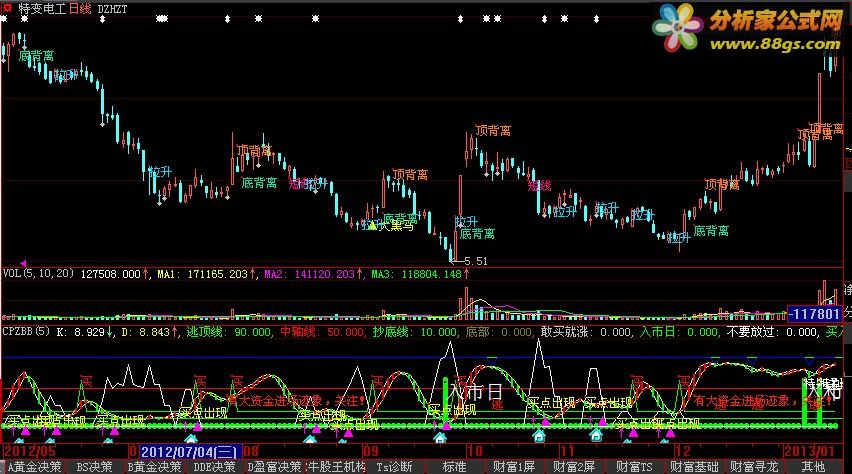This screenshot has width=852, height=474.
Task: Switch to the 其他 tab
Action: tap(813, 466)
